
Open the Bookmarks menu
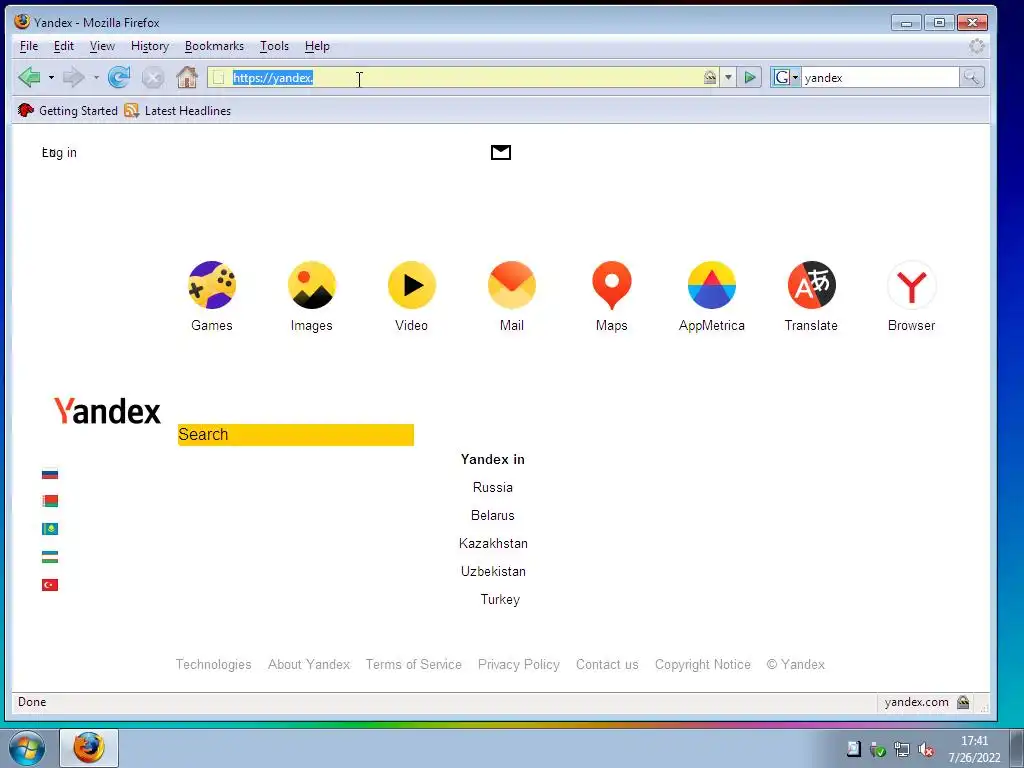214,46
